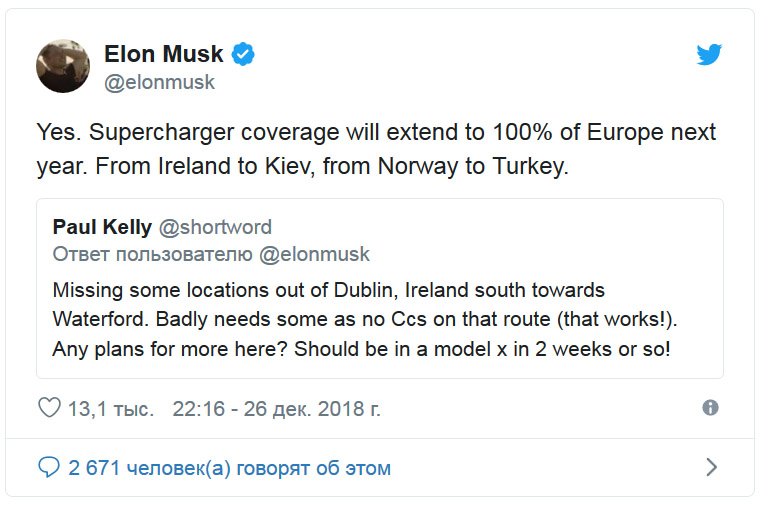
Task: Click the 13,1 тыс. likes count
Action: point(110,409)
